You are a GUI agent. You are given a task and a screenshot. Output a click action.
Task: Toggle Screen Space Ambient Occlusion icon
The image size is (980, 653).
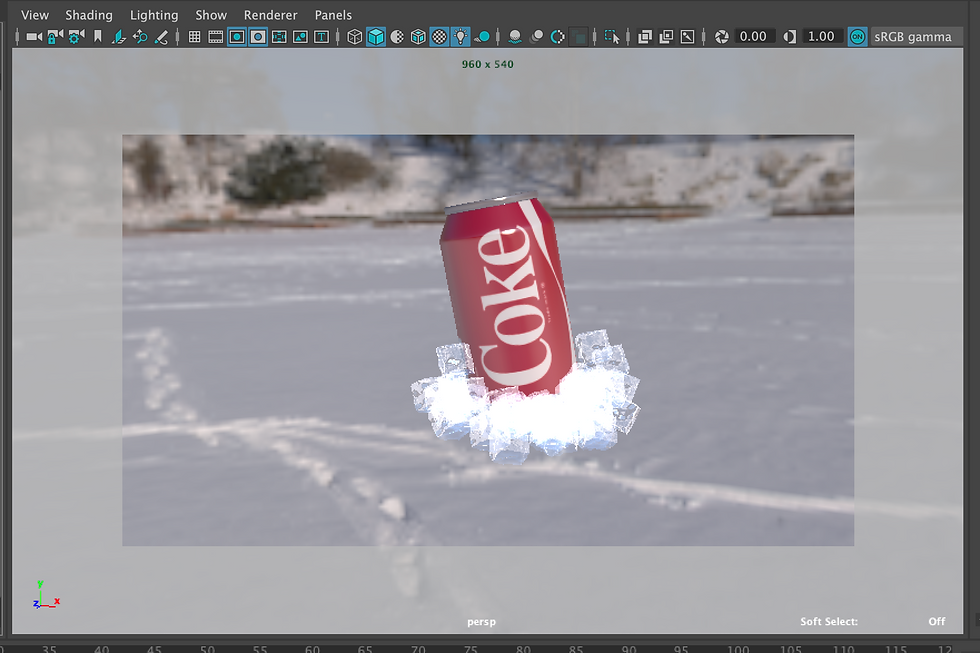515,37
